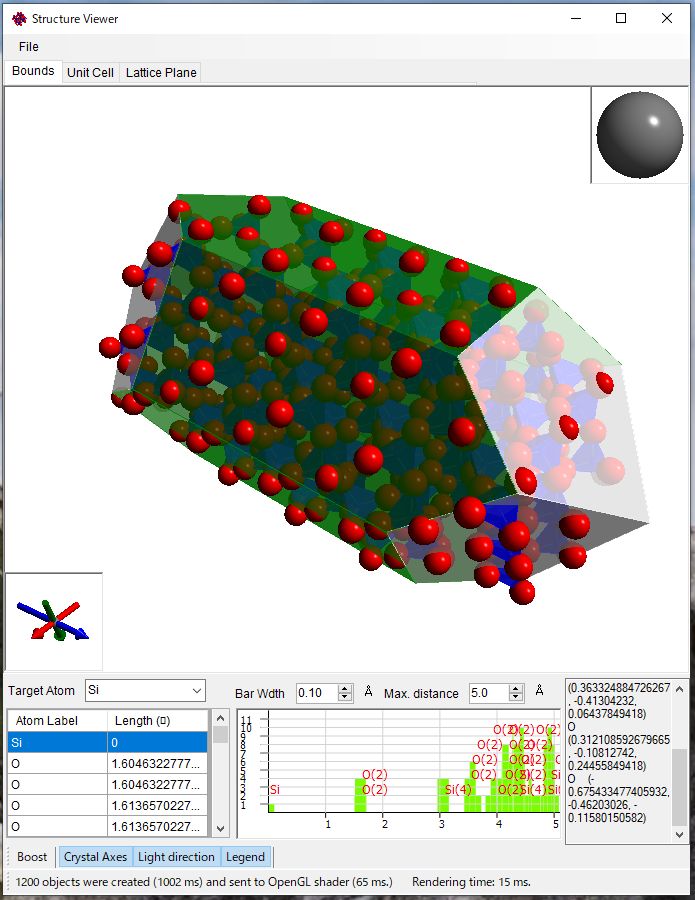The width and height of the screenshot is (695, 900).
Task: Click the 'Rendering time: 15 ms.' status text
Action: tap(471, 882)
